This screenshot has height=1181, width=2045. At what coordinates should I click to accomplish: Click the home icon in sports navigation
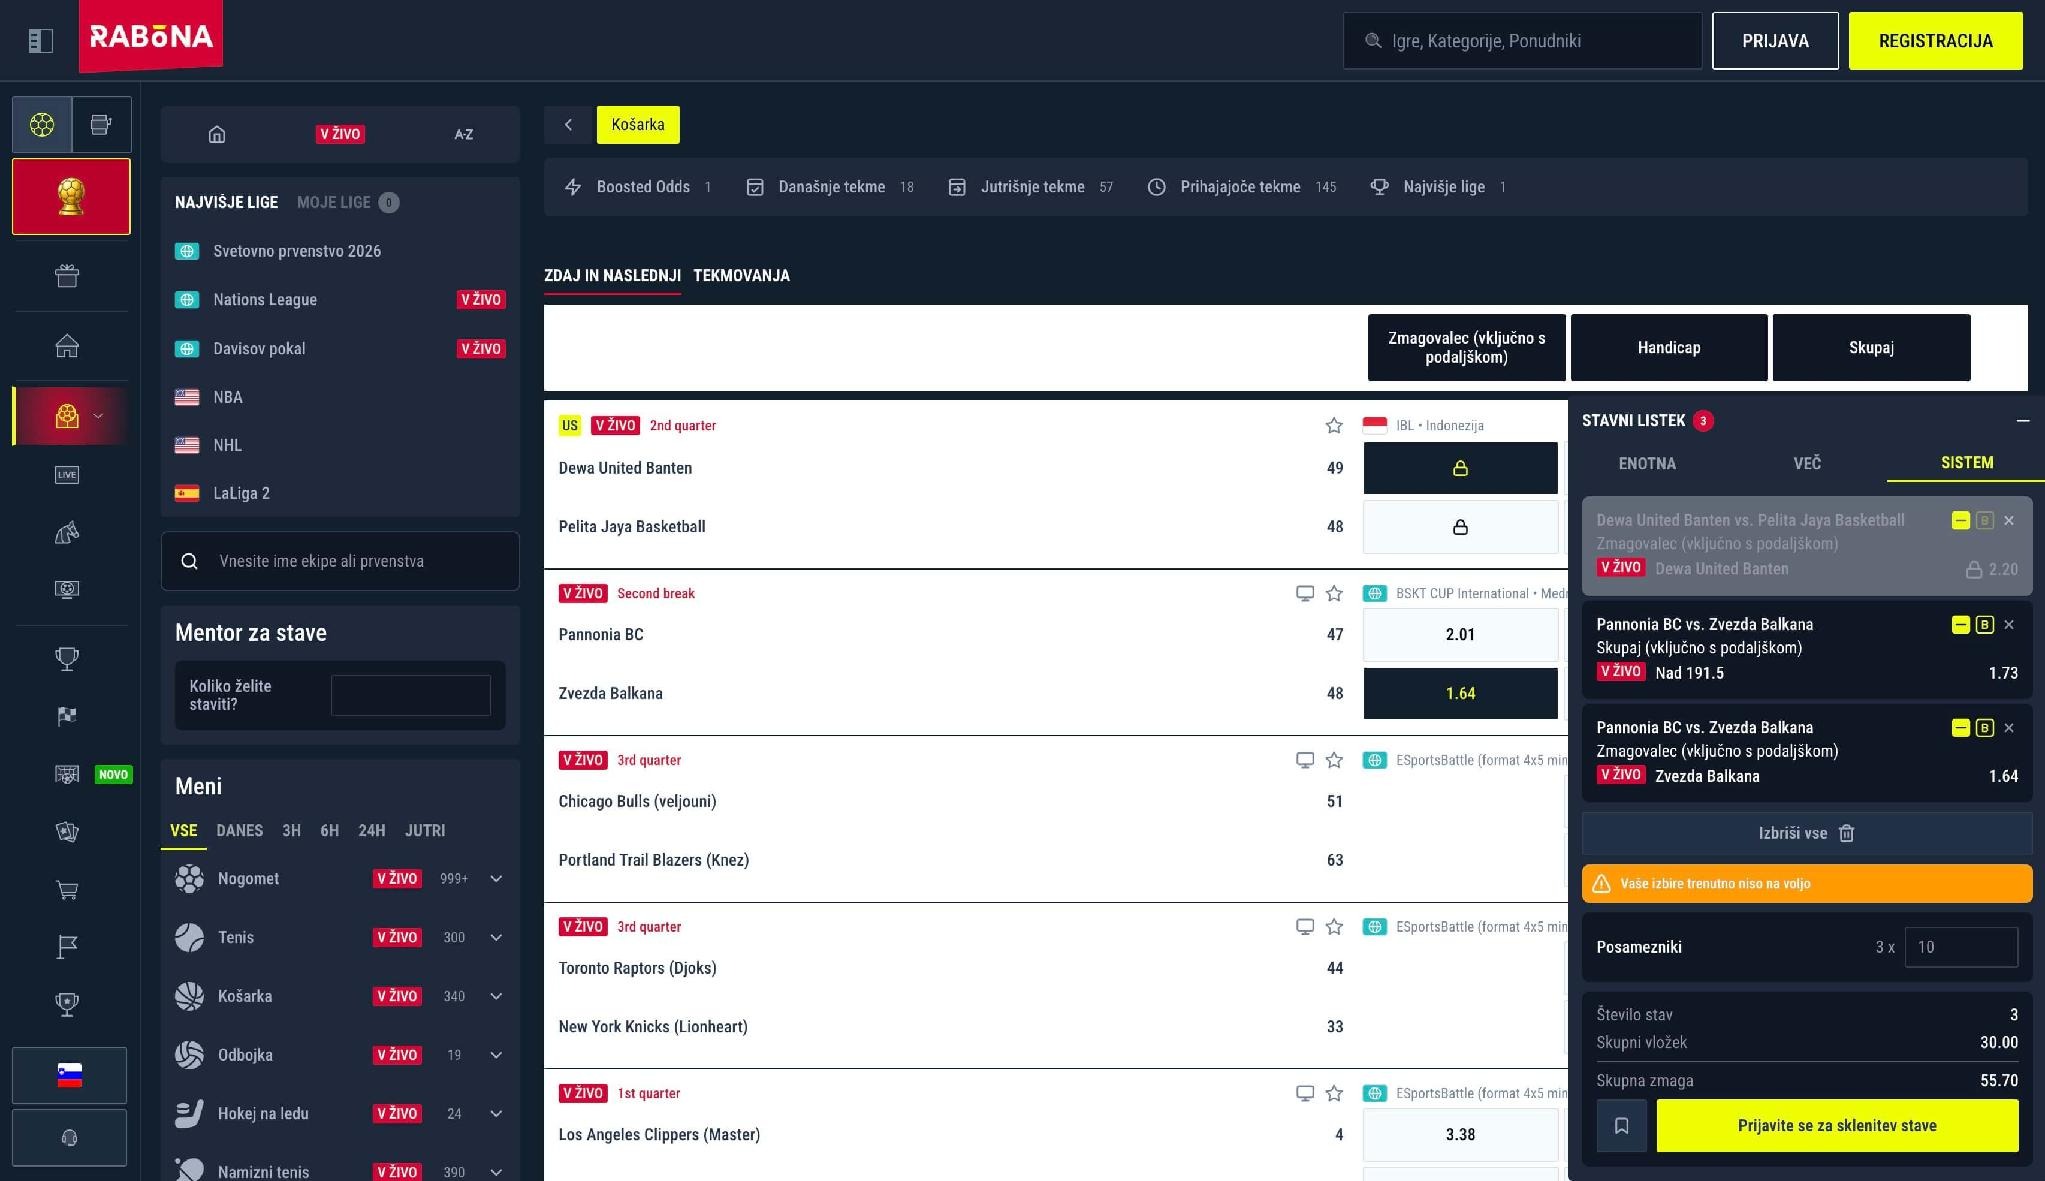pyautogui.click(x=217, y=134)
